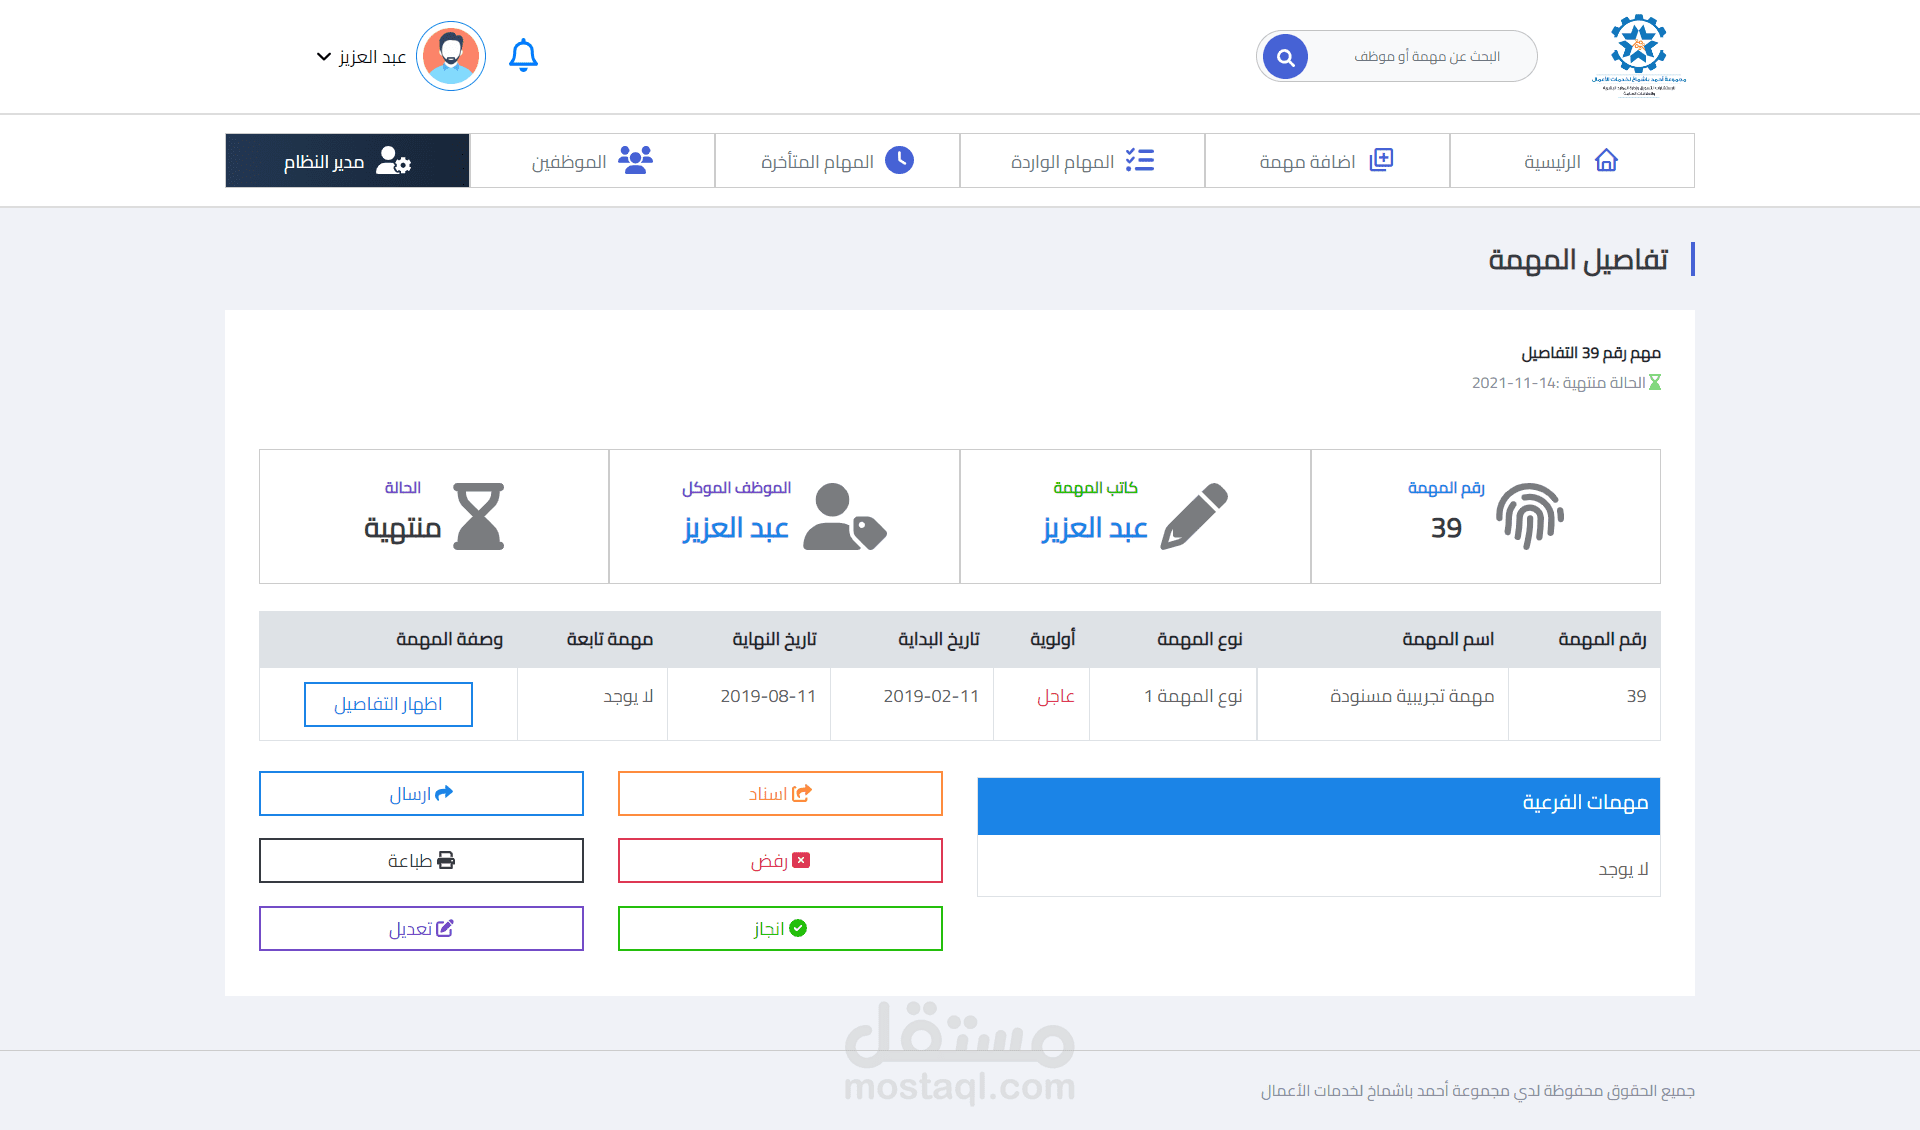This screenshot has height=1130, width=1920.
Task: Switch to المهام الواردة tab
Action: click(x=1081, y=161)
